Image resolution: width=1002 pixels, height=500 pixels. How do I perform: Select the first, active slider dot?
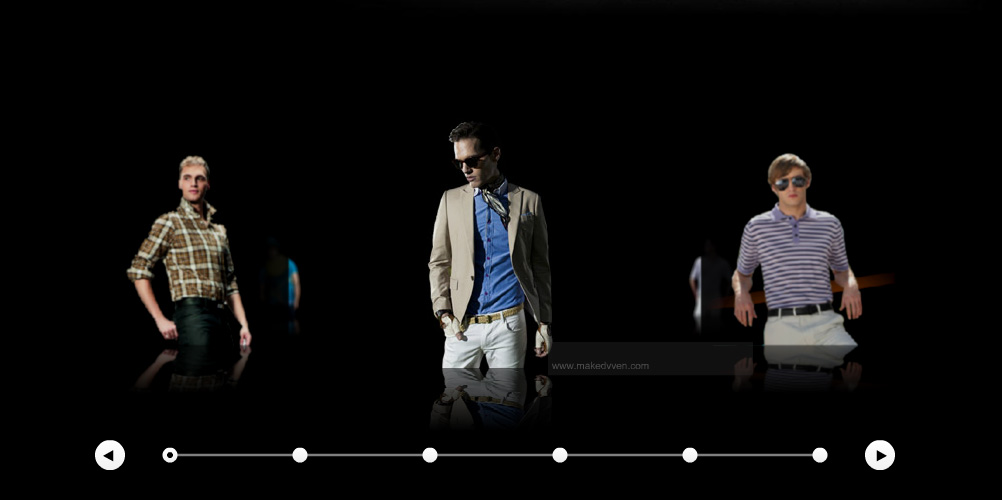[x=170, y=455]
